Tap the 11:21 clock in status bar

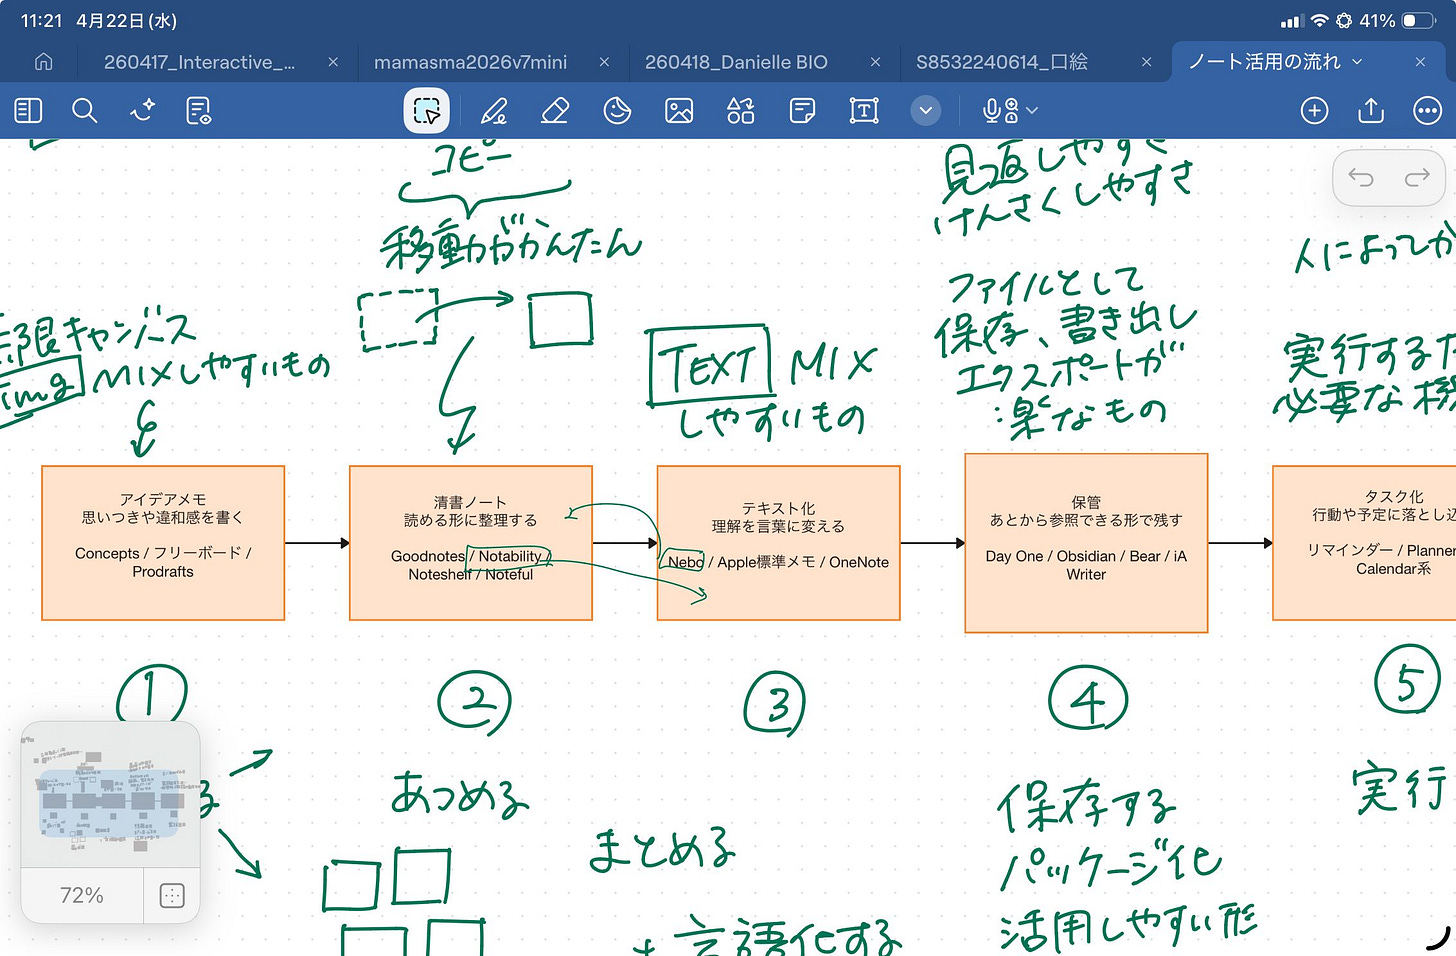[41, 21]
